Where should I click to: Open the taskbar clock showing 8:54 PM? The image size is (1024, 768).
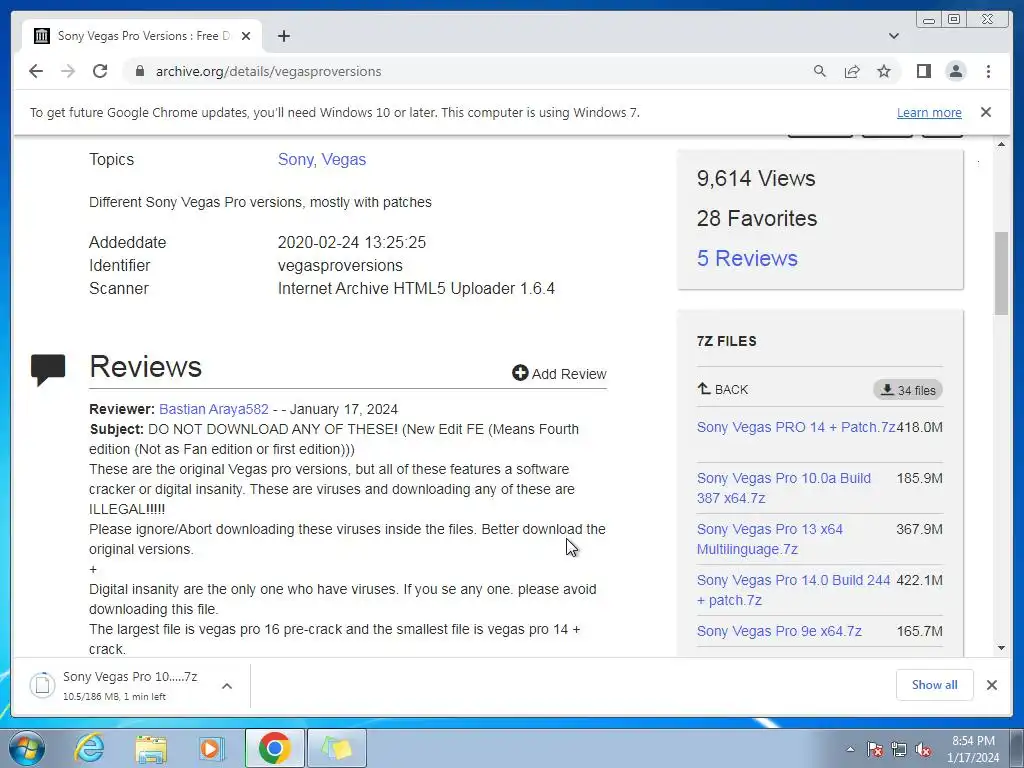pyautogui.click(x=973, y=749)
